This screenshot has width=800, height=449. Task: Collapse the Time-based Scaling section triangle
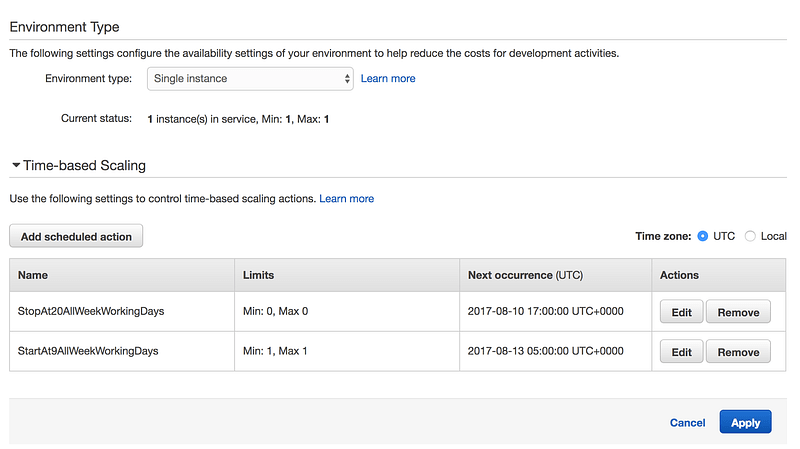[16, 165]
